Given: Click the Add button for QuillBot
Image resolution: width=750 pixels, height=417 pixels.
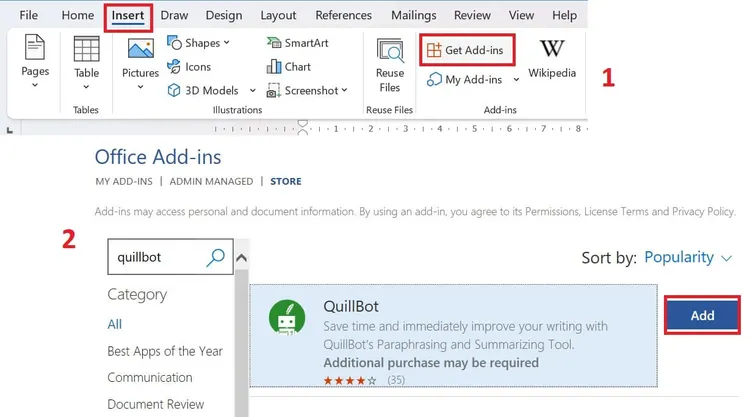Looking at the screenshot, I should point(702,315).
